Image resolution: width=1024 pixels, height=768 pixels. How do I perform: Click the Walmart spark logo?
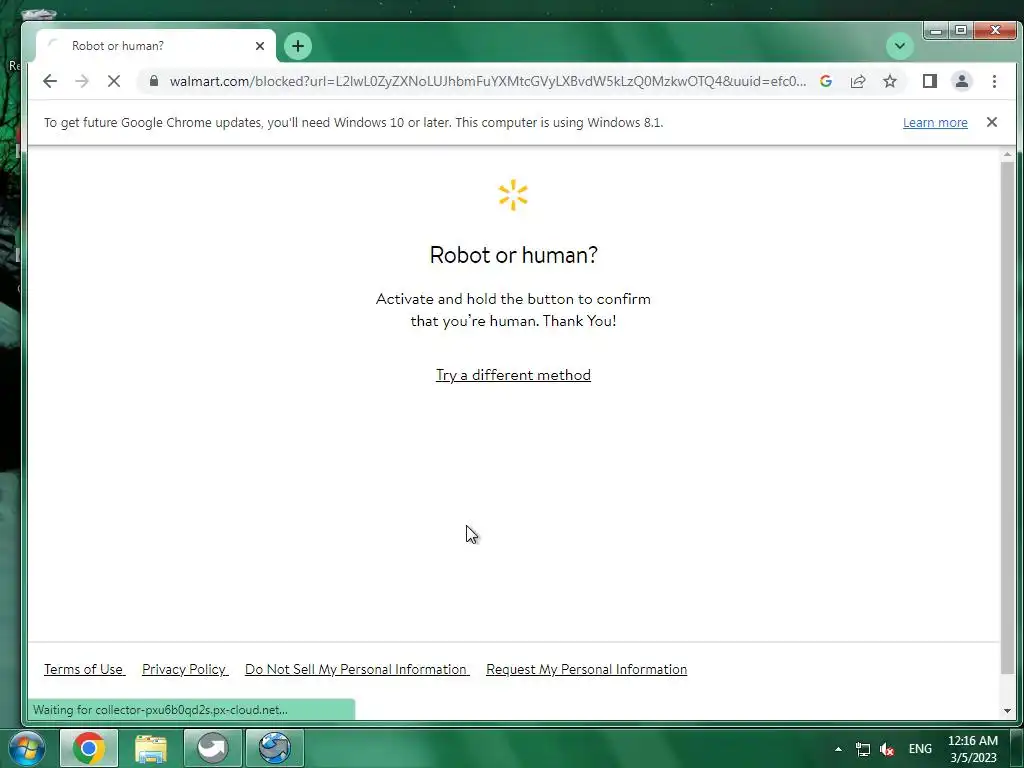tap(513, 195)
